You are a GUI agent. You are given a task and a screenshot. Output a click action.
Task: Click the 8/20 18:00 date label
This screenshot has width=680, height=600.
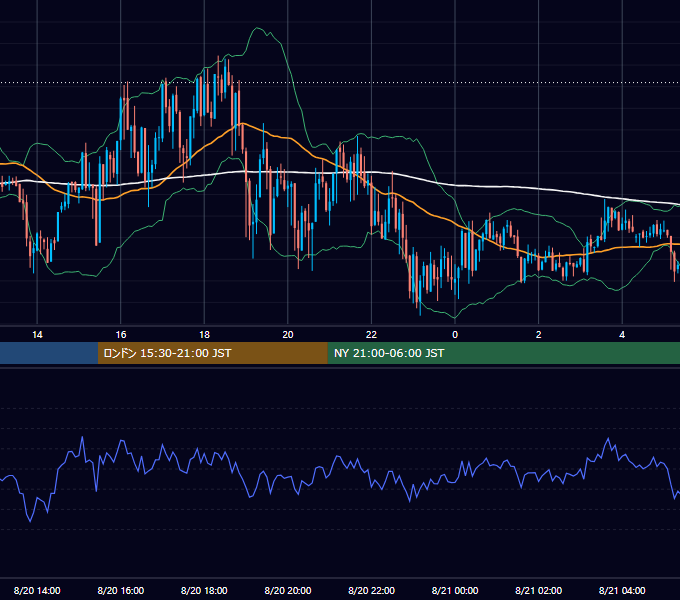click(204, 590)
